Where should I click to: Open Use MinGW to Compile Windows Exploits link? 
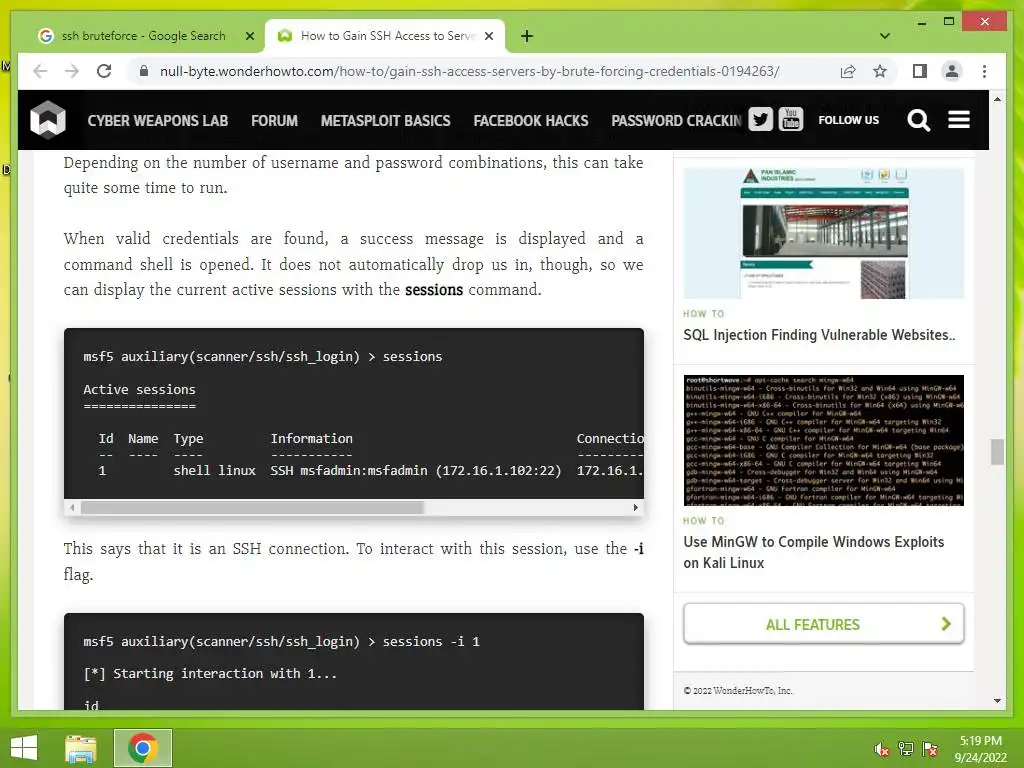tap(814, 552)
